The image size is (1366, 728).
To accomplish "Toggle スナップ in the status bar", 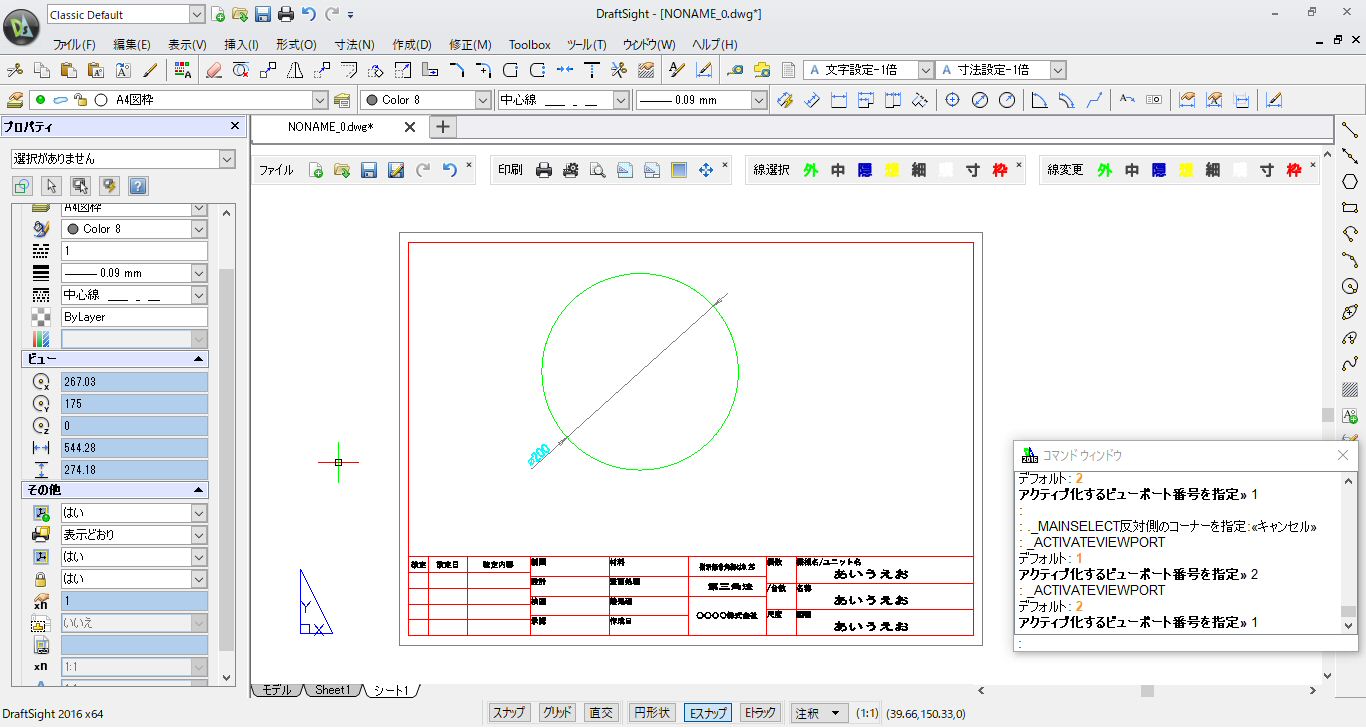I will tap(508, 713).
